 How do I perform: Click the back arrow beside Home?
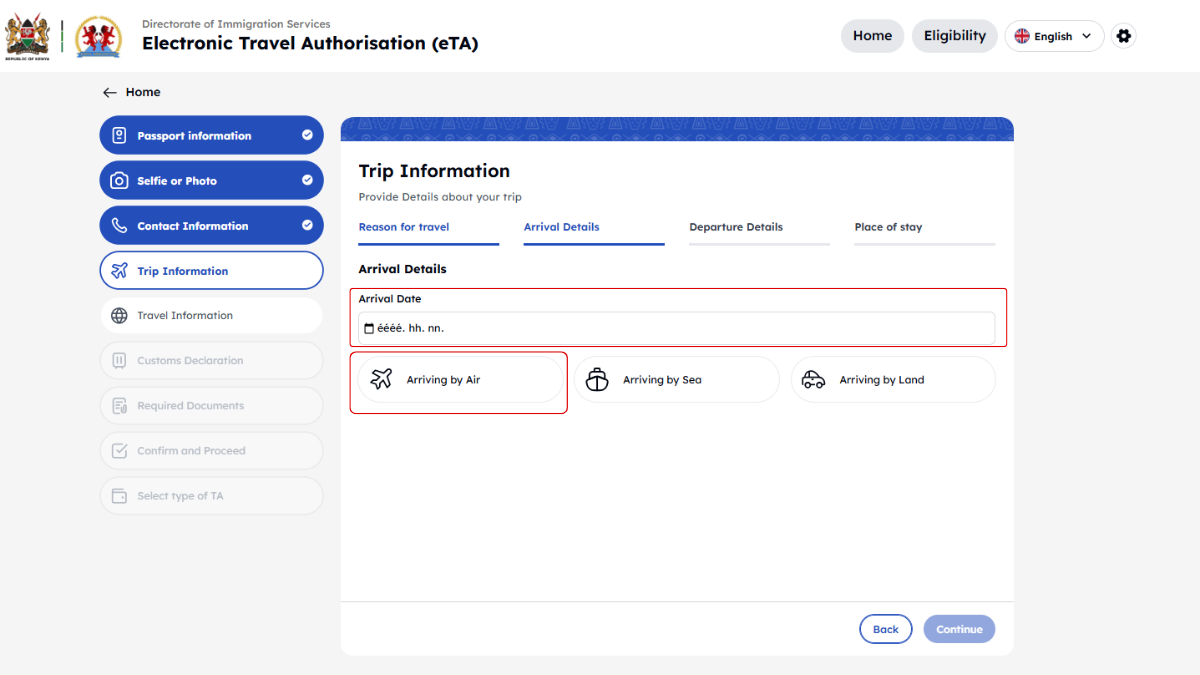(x=110, y=92)
